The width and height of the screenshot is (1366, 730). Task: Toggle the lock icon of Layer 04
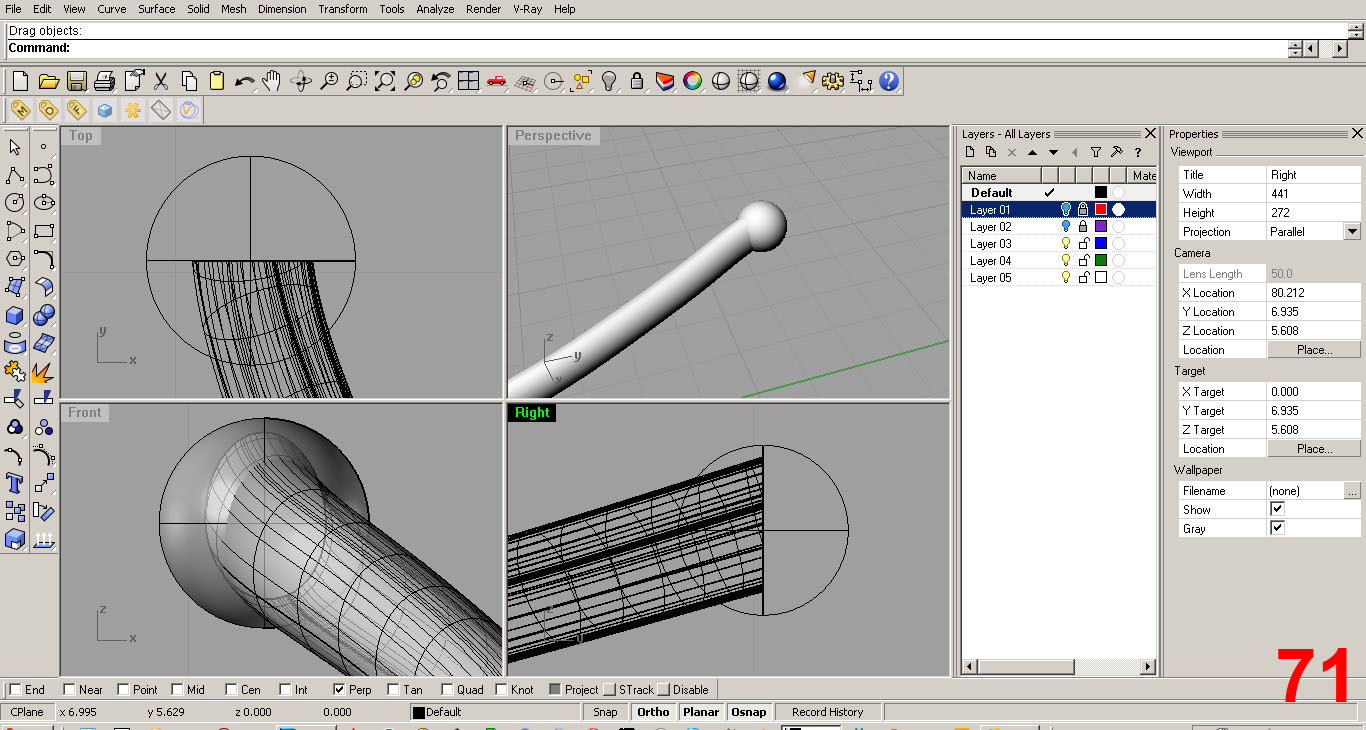click(x=1083, y=261)
